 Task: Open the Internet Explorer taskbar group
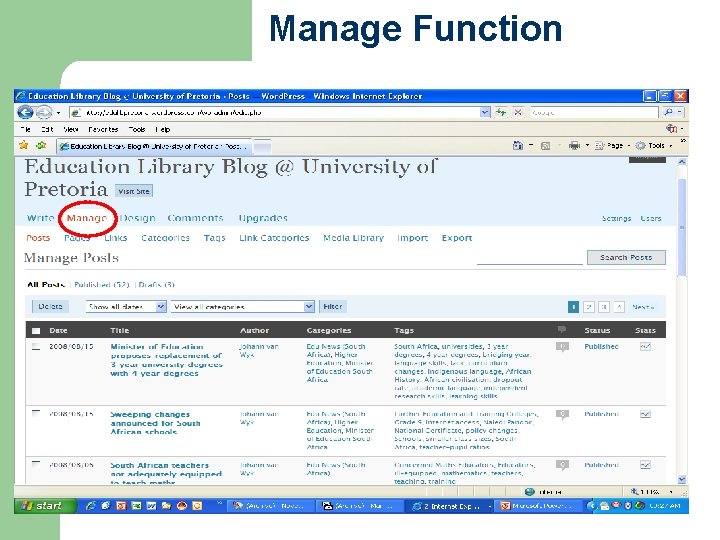pyautogui.click(x=450, y=506)
